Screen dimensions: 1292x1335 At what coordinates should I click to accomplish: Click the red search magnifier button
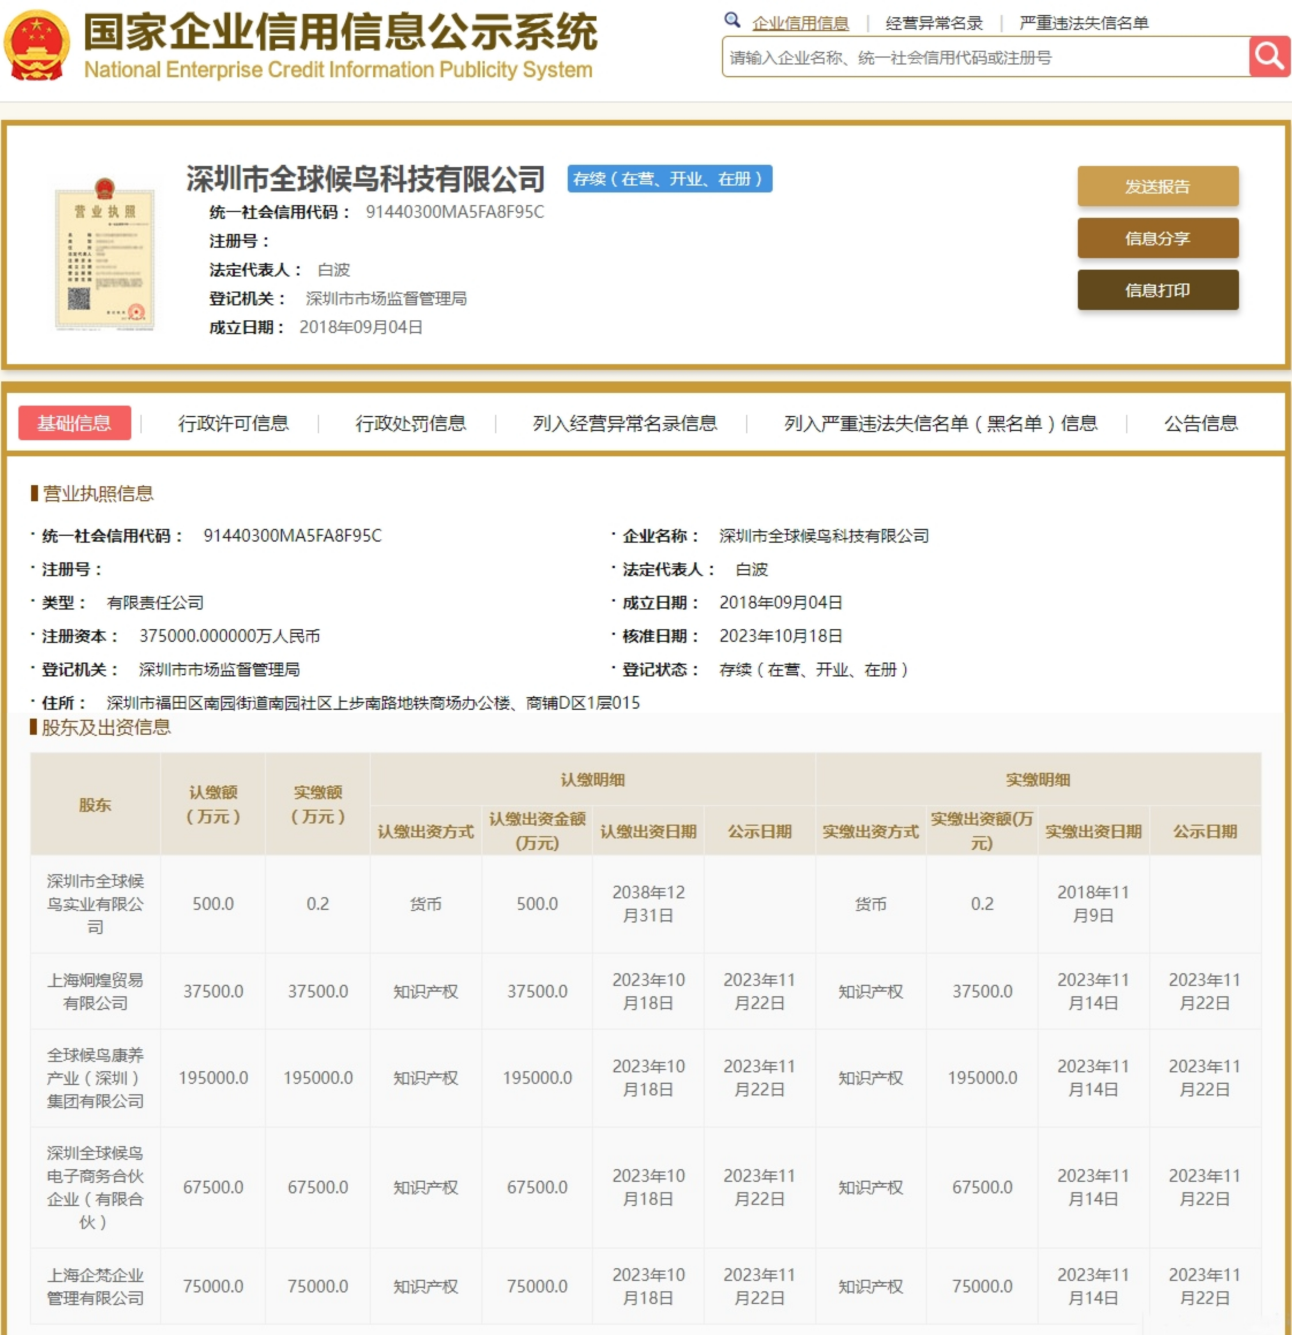(x=1269, y=57)
